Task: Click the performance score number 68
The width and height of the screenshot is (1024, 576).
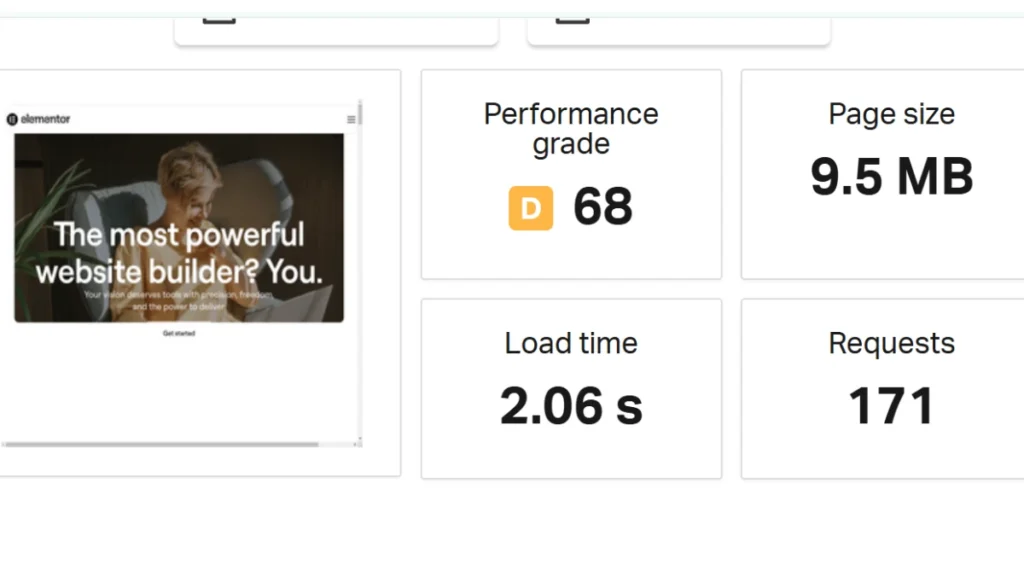Action: coord(603,209)
